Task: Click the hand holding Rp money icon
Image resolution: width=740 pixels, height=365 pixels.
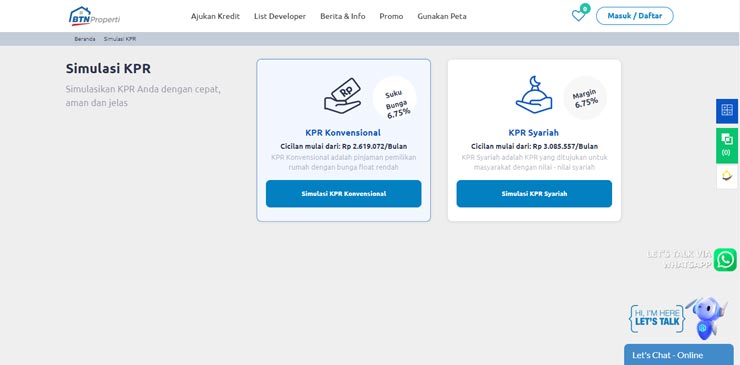Action: (343, 96)
